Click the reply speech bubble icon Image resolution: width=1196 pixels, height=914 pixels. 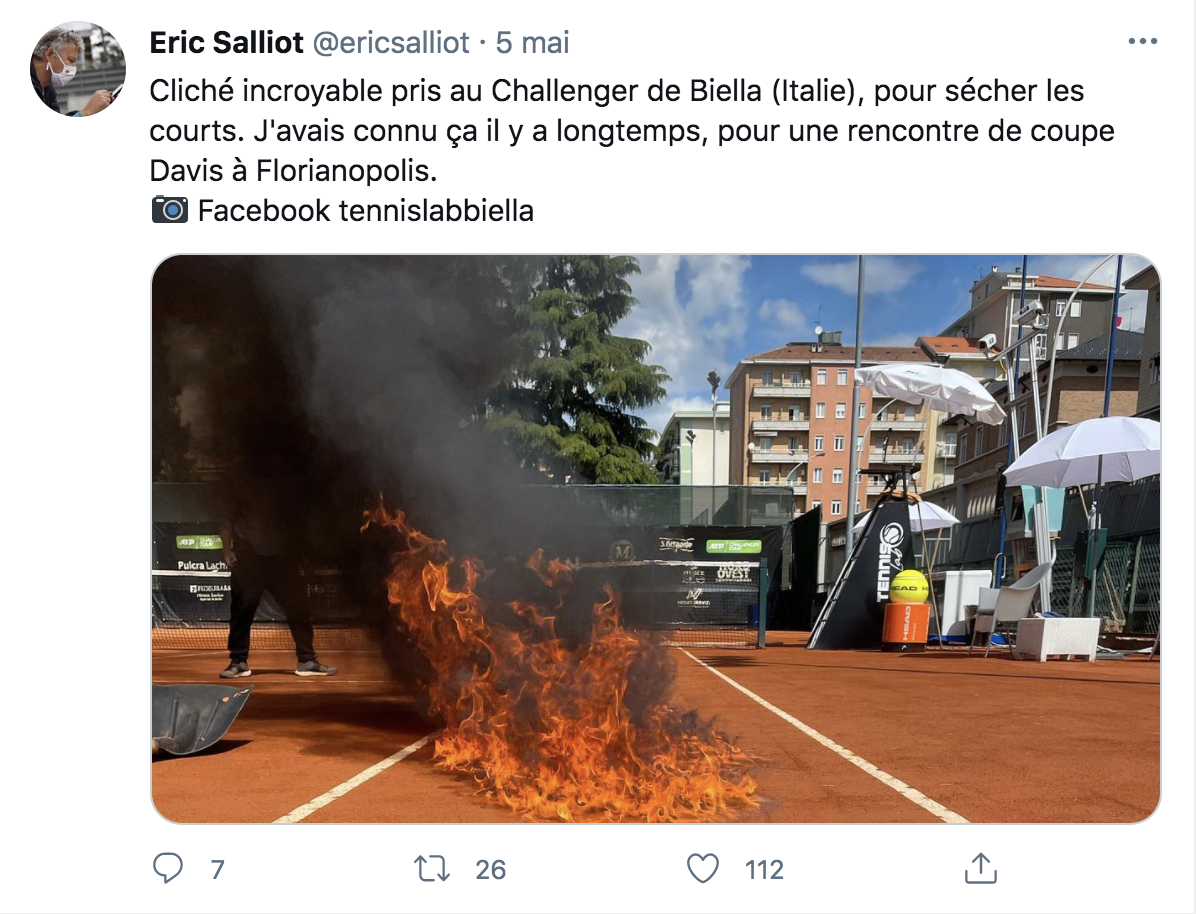point(168,868)
